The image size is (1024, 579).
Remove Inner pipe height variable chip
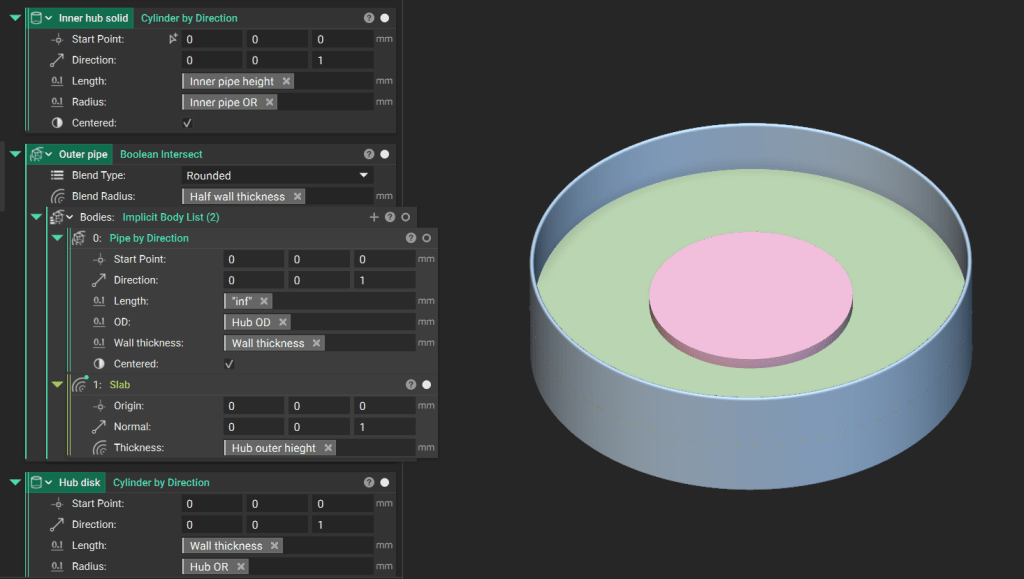pos(286,81)
